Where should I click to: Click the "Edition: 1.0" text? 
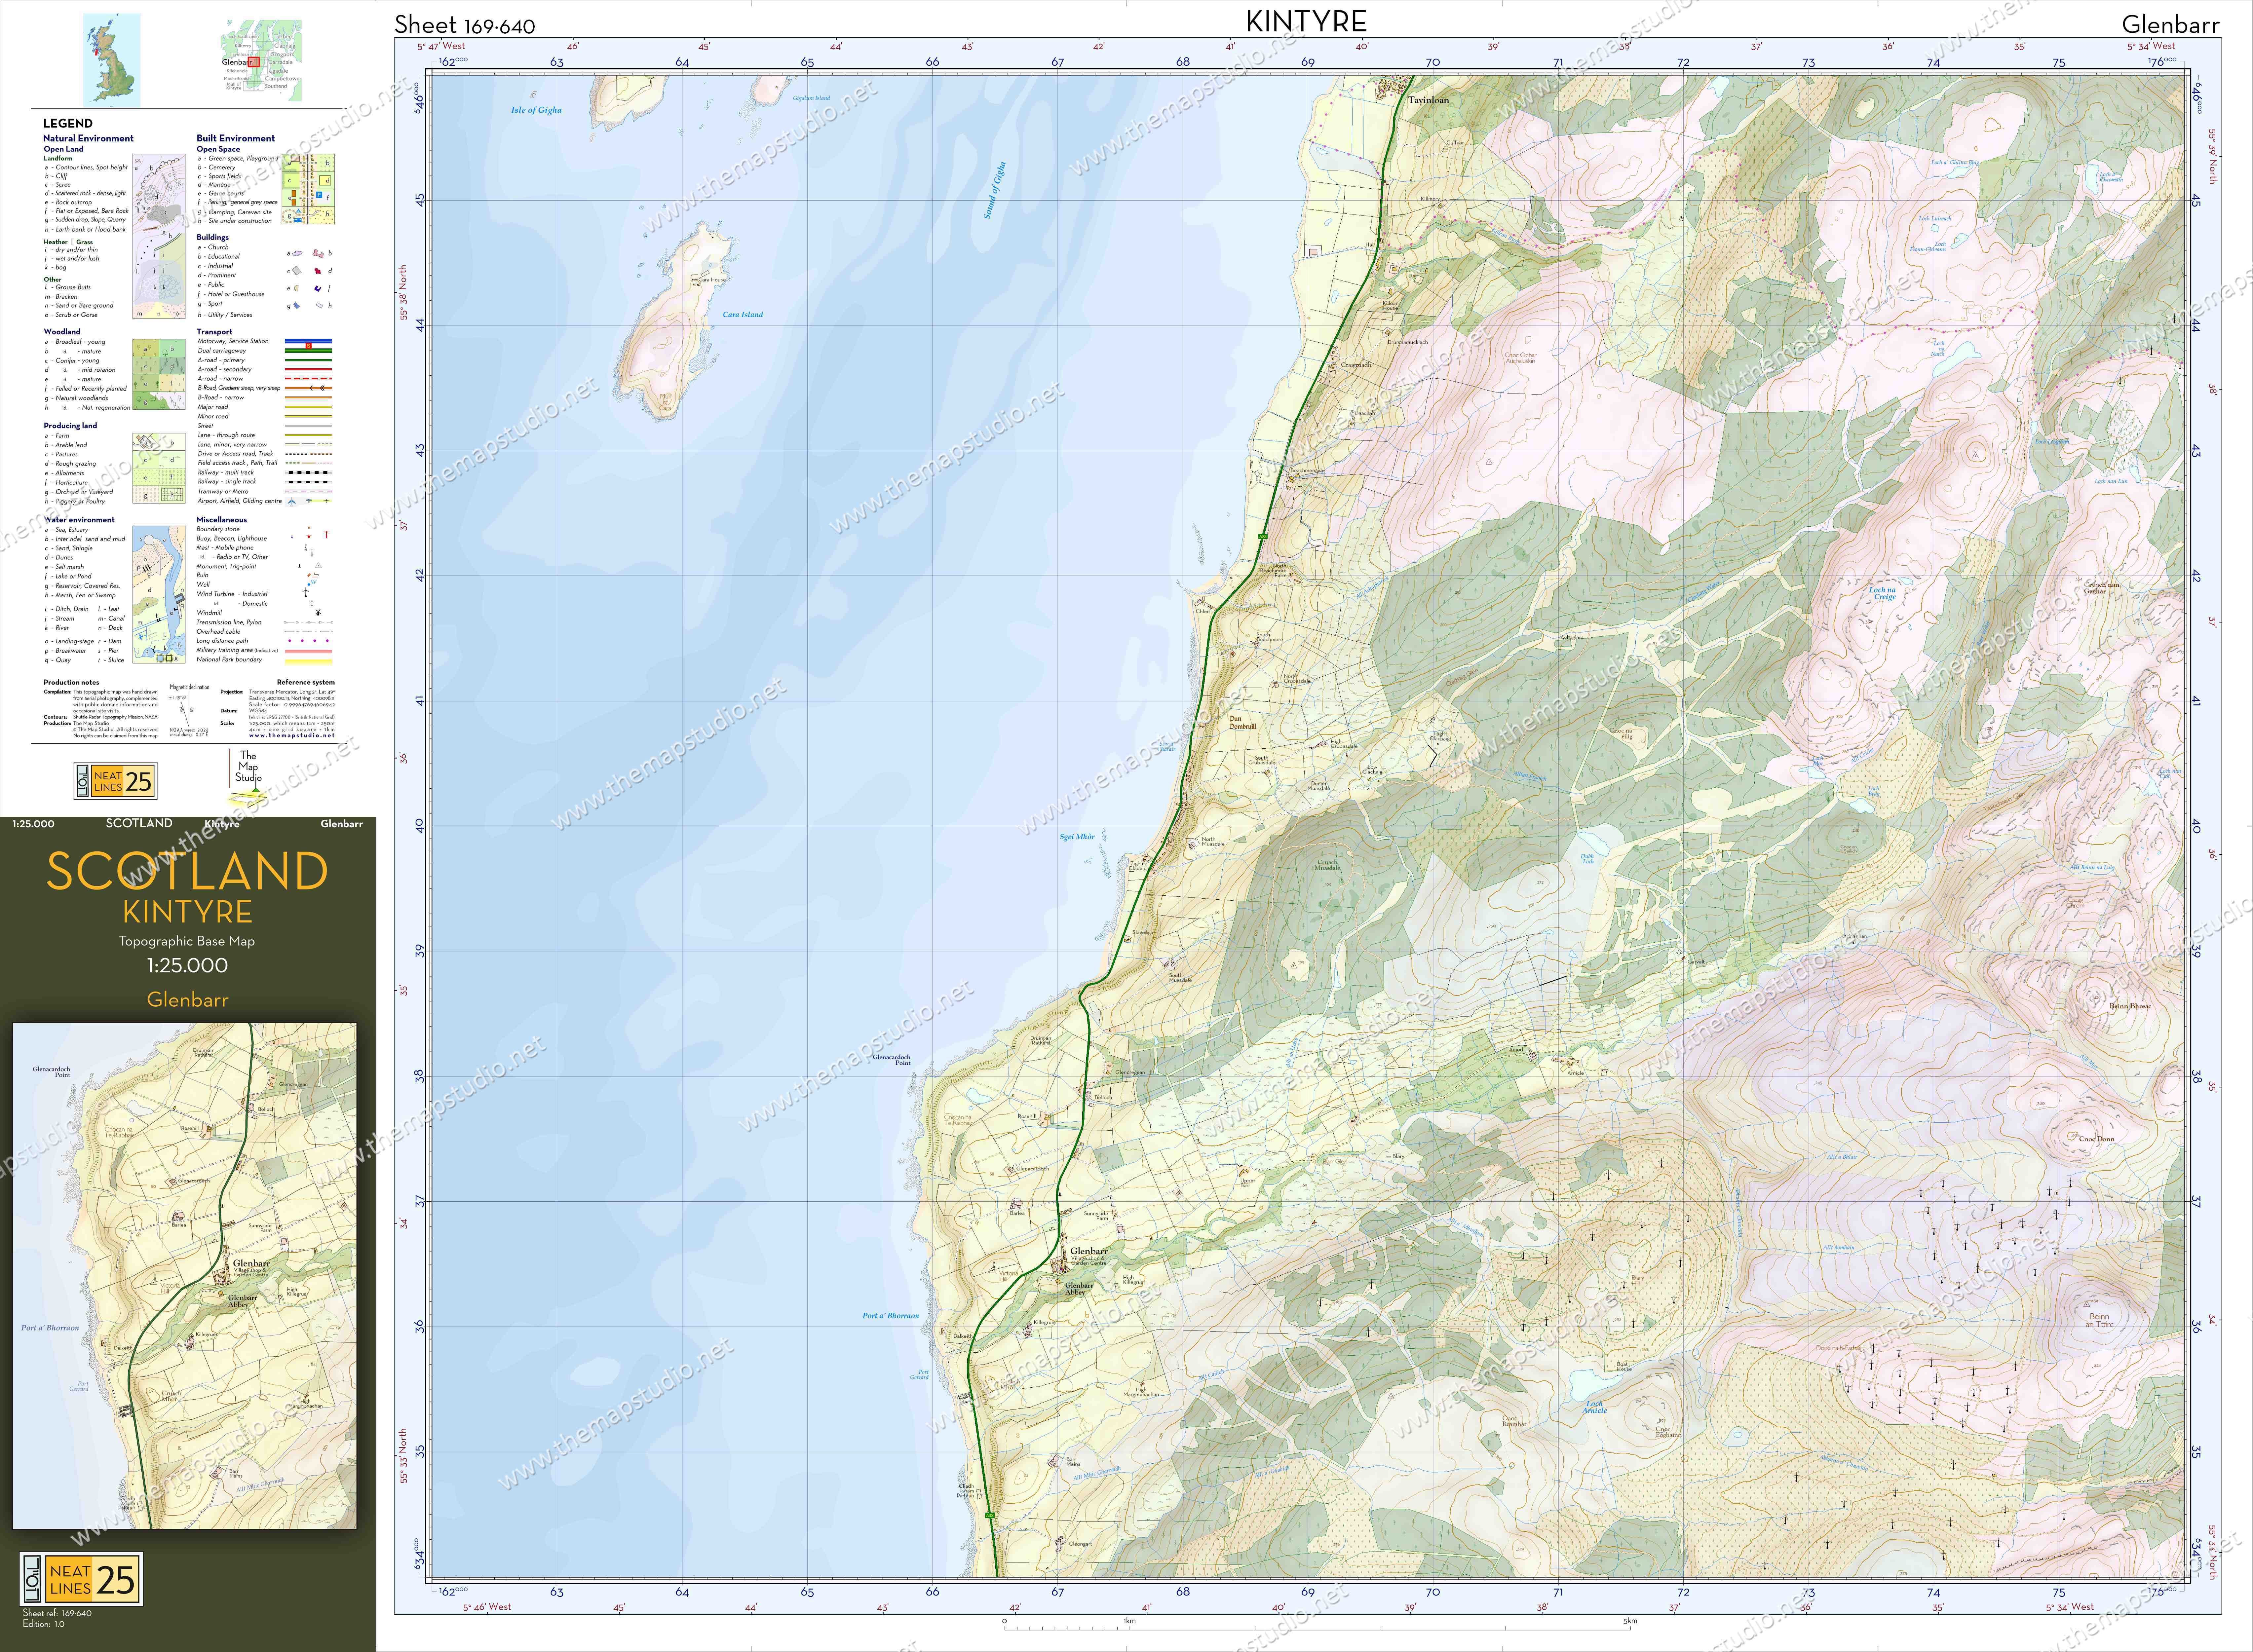(43, 1624)
